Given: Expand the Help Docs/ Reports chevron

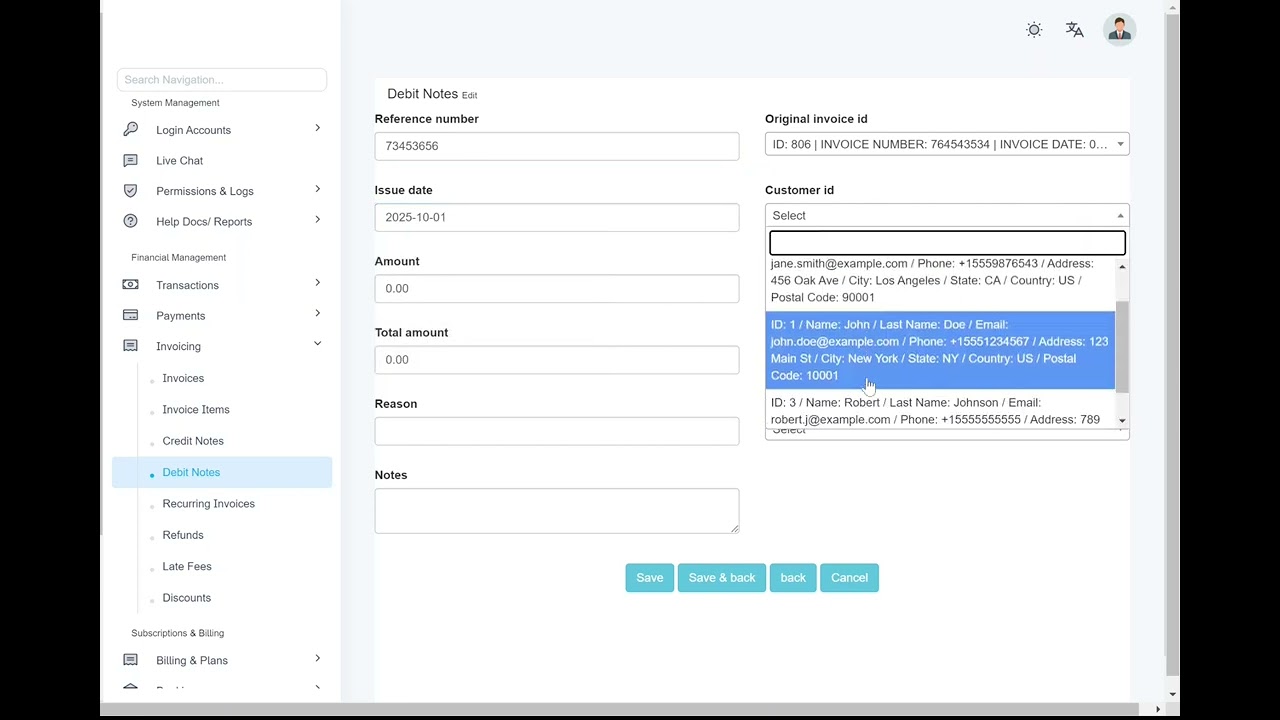Looking at the screenshot, I should [x=318, y=220].
